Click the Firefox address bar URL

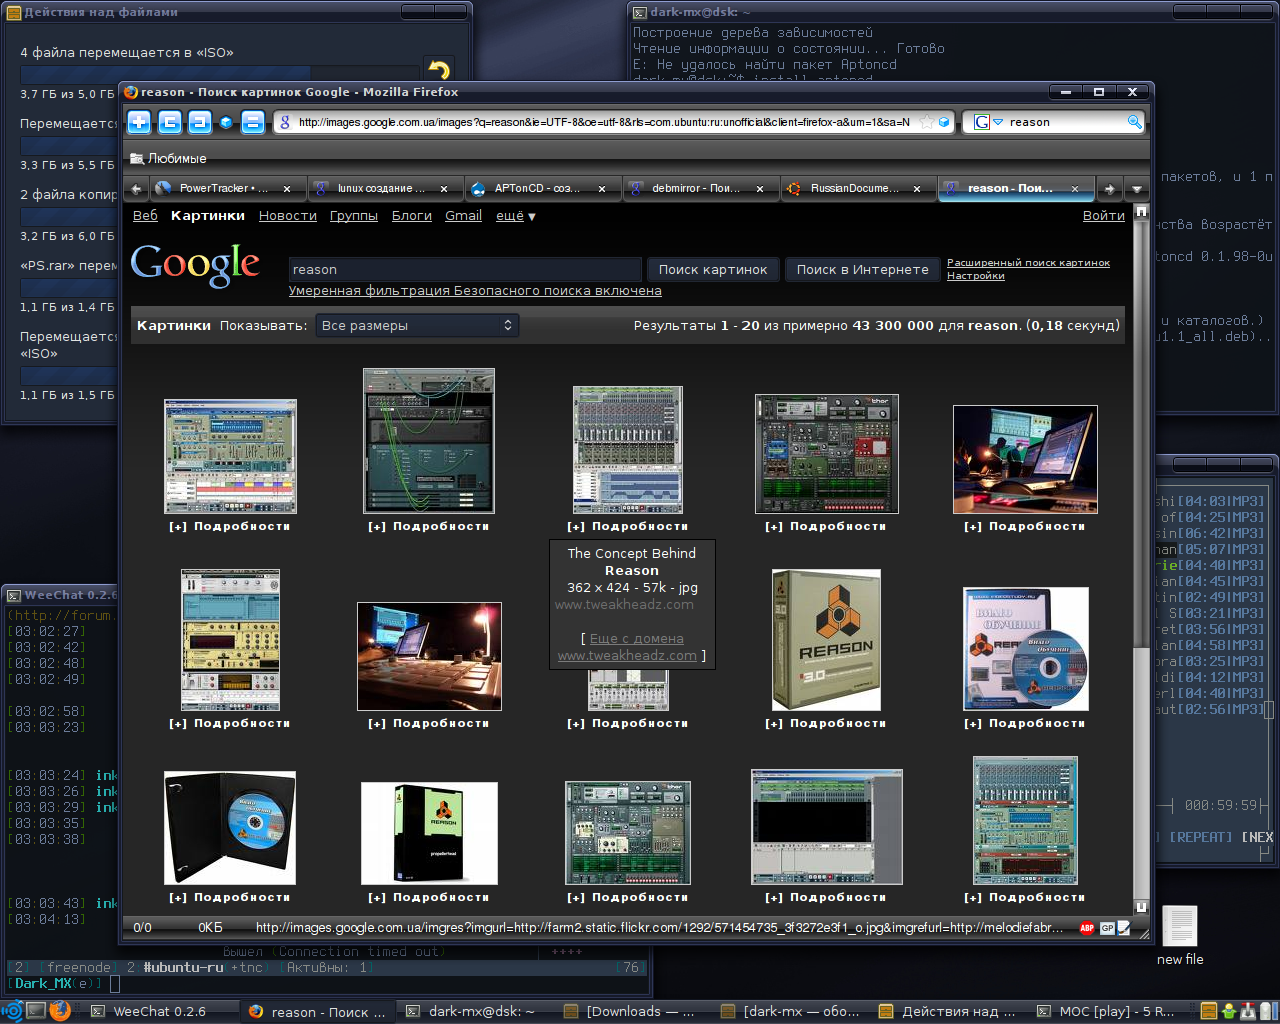(604, 122)
